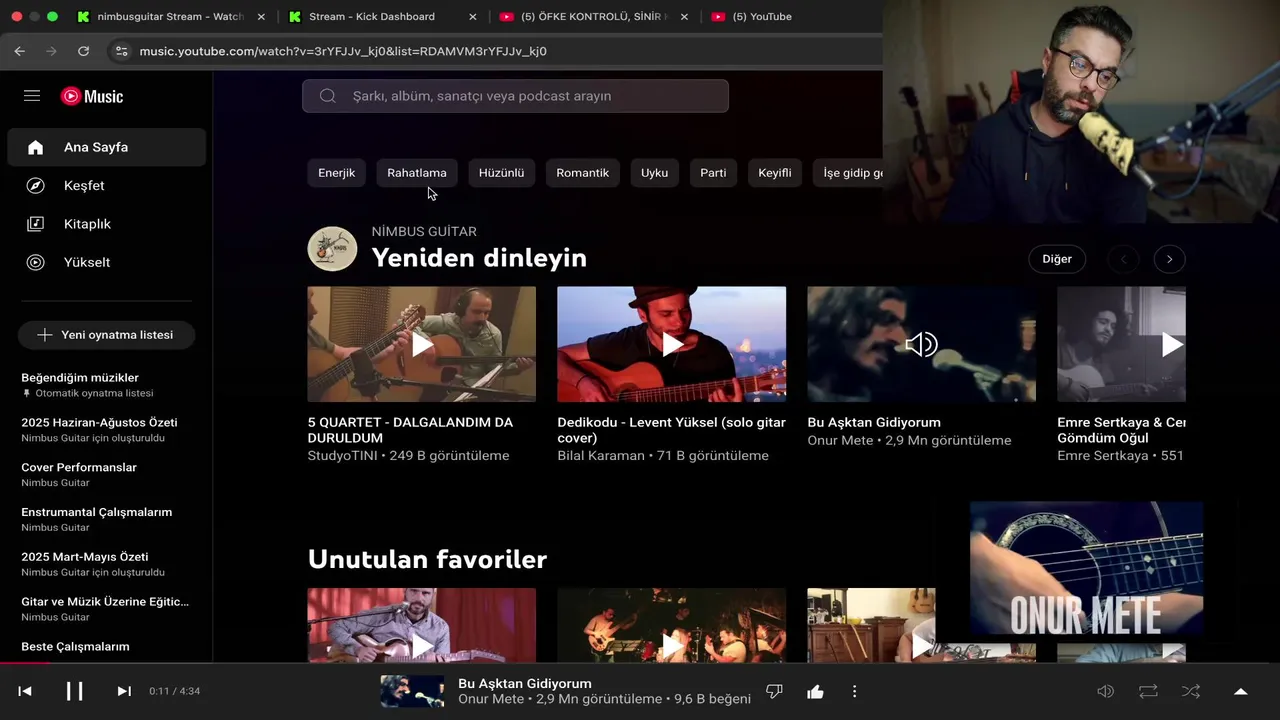Select the Enerjik mood chip
Viewport: 1280px width, 720px height.
click(337, 173)
